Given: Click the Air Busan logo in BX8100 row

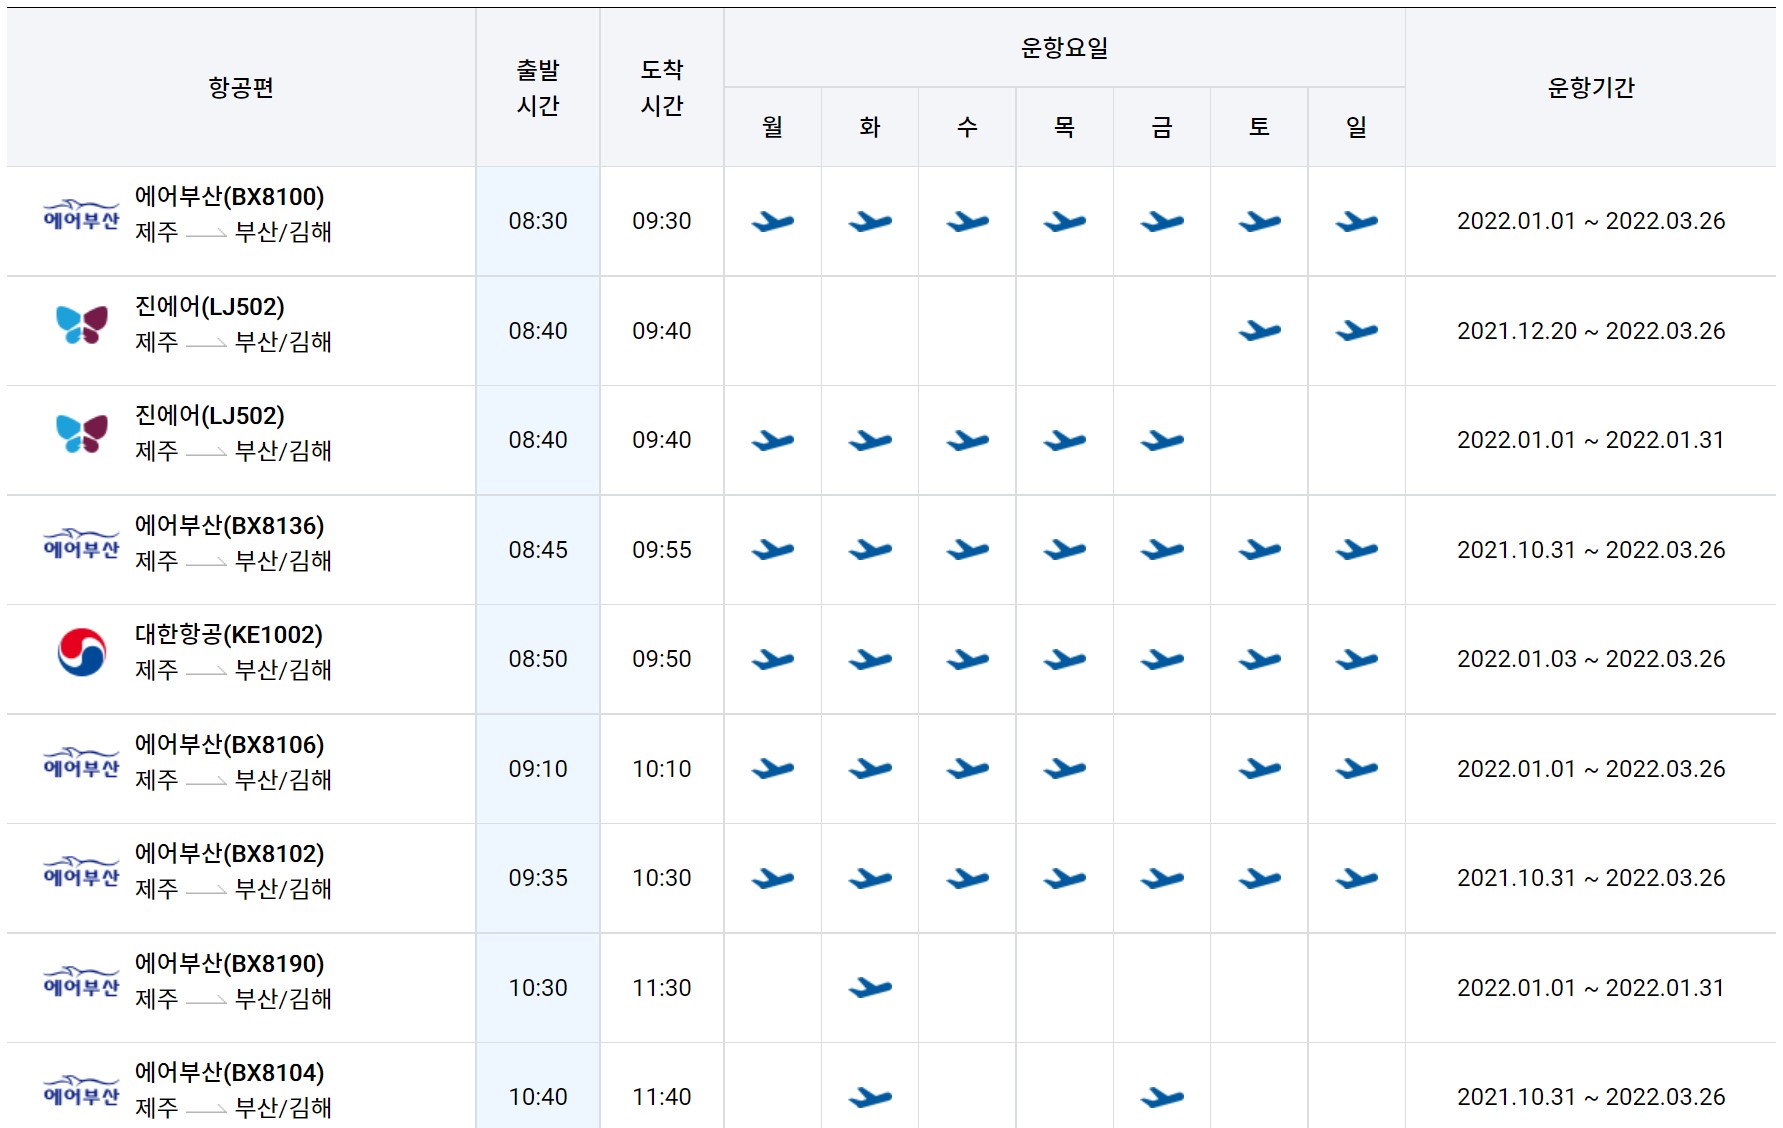Looking at the screenshot, I should tap(81, 214).
